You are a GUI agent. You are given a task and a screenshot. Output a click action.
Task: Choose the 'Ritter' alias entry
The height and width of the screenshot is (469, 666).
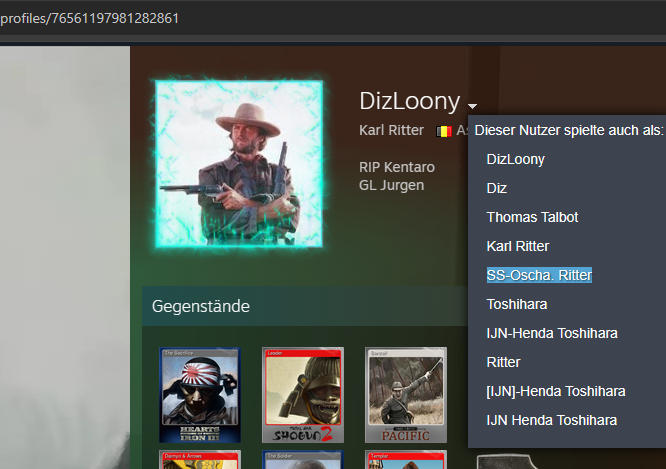pos(503,362)
